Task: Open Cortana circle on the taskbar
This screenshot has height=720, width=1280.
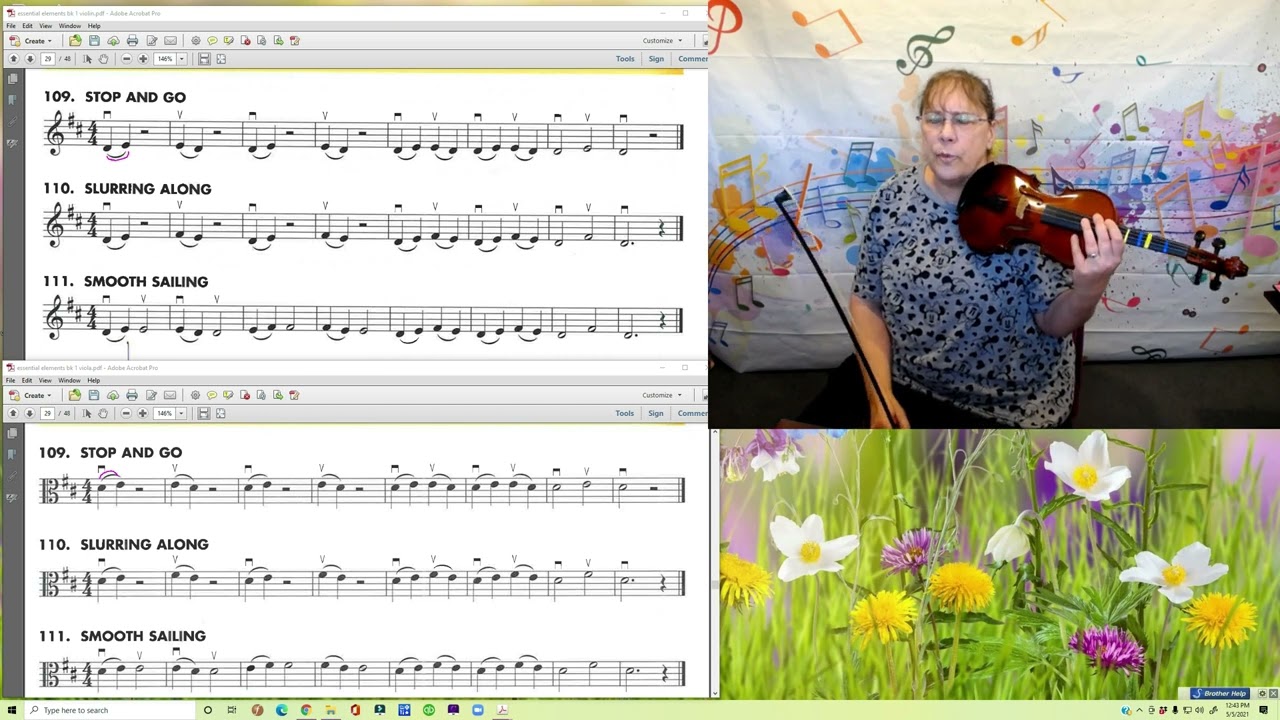Action: point(208,710)
